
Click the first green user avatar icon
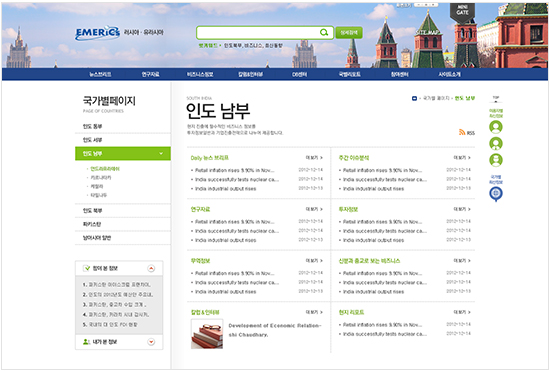(496, 127)
